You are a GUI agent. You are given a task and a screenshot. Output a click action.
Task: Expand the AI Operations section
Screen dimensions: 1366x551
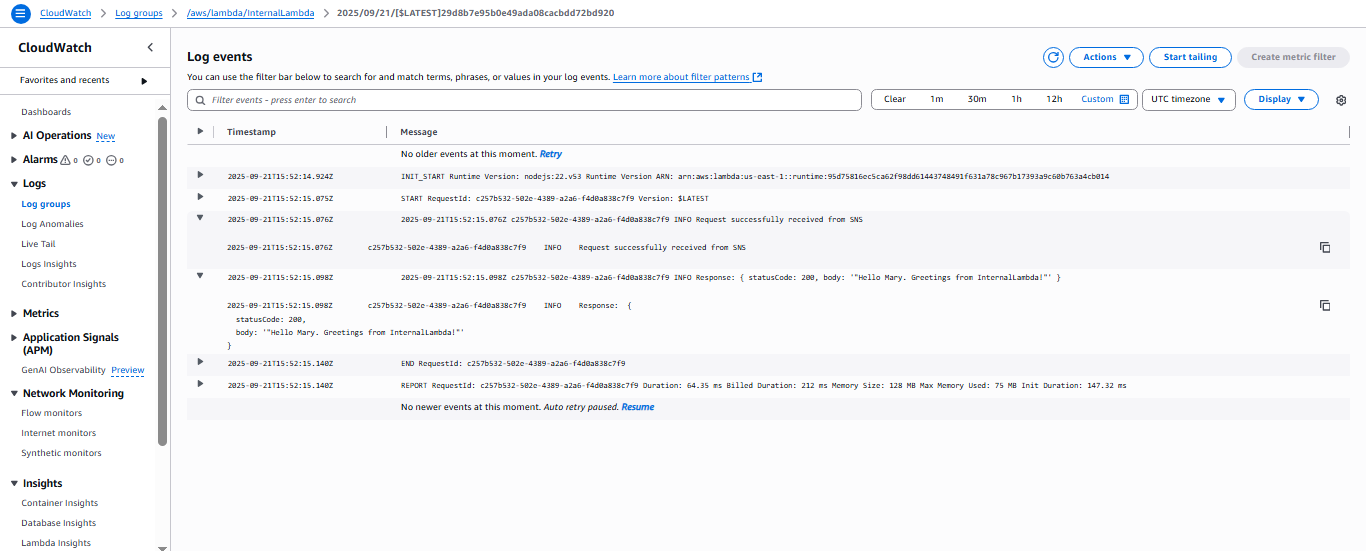[13, 136]
